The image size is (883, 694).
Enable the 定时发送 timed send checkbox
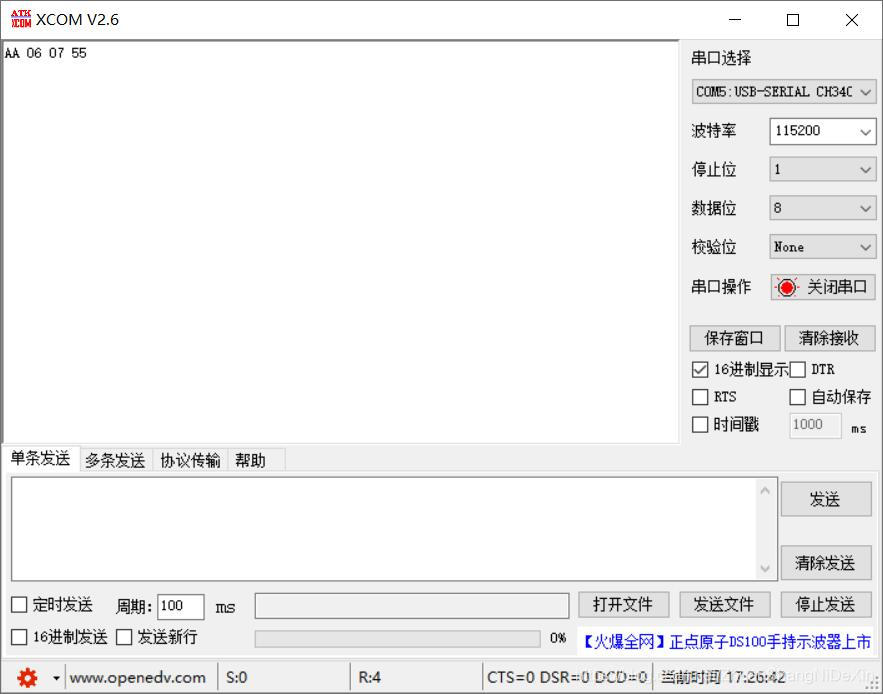pos(19,605)
